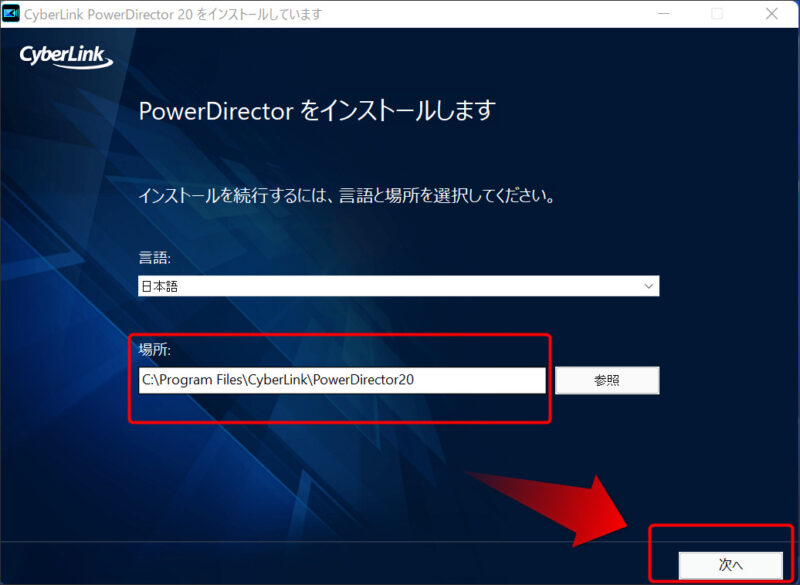The image size is (800, 585).
Task: Click the 'インストールを続行するには' instruction text
Action: click(x=347, y=195)
